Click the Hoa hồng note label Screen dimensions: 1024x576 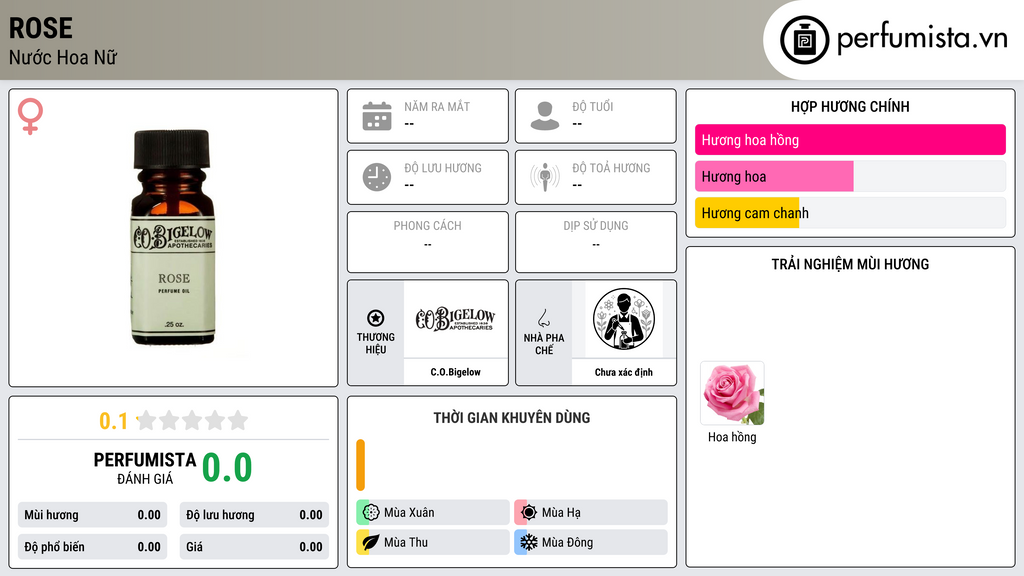[x=732, y=437]
